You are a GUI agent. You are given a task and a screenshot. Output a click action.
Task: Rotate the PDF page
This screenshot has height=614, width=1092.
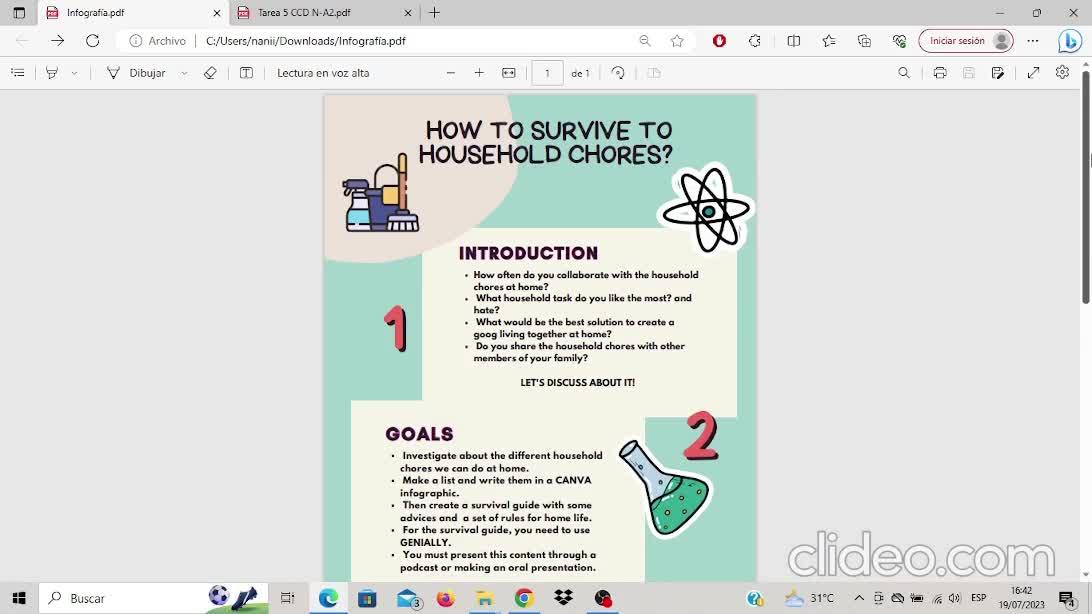point(618,73)
